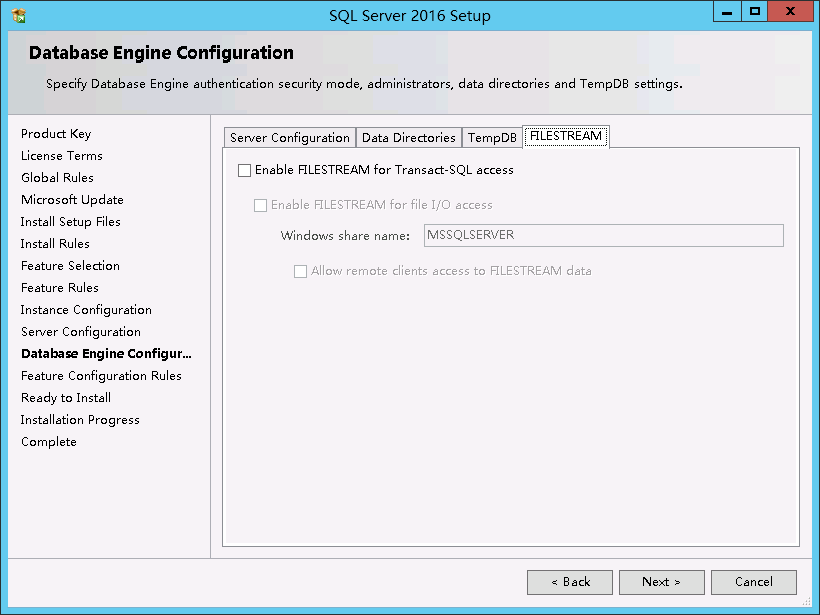The height and width of the screenshot is (615, 820).
Task: Select Product Key step in sidebar
Action: (56, 134)
